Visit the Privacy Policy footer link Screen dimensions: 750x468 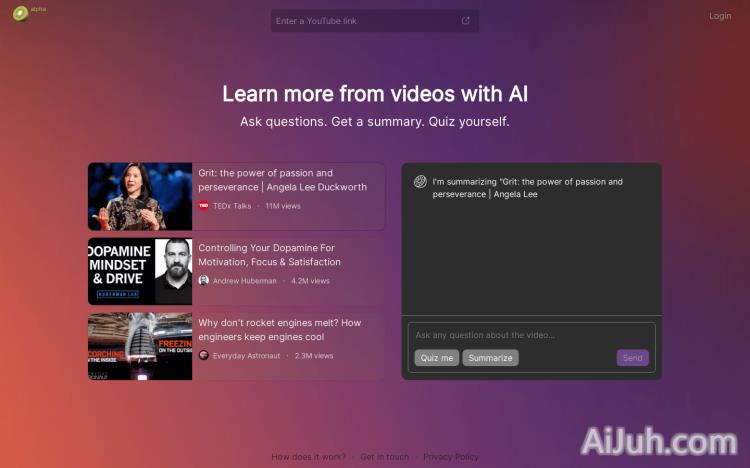450,457
